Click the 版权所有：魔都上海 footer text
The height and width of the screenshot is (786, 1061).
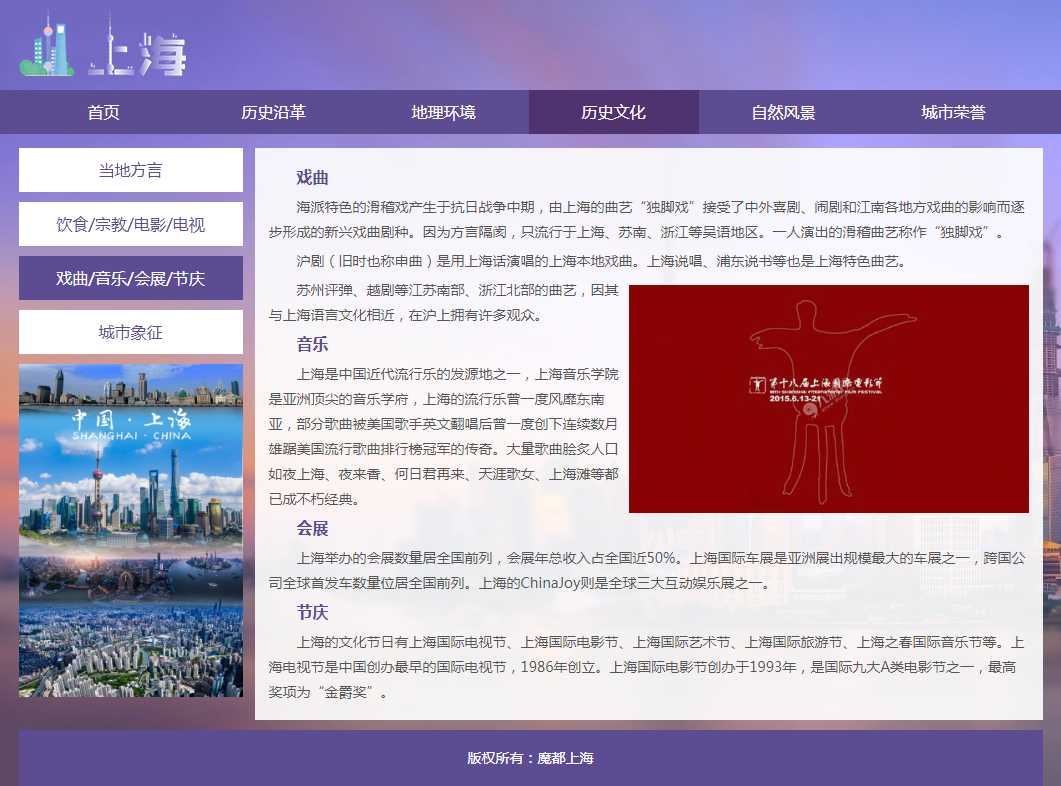click(x=530, y=758)
